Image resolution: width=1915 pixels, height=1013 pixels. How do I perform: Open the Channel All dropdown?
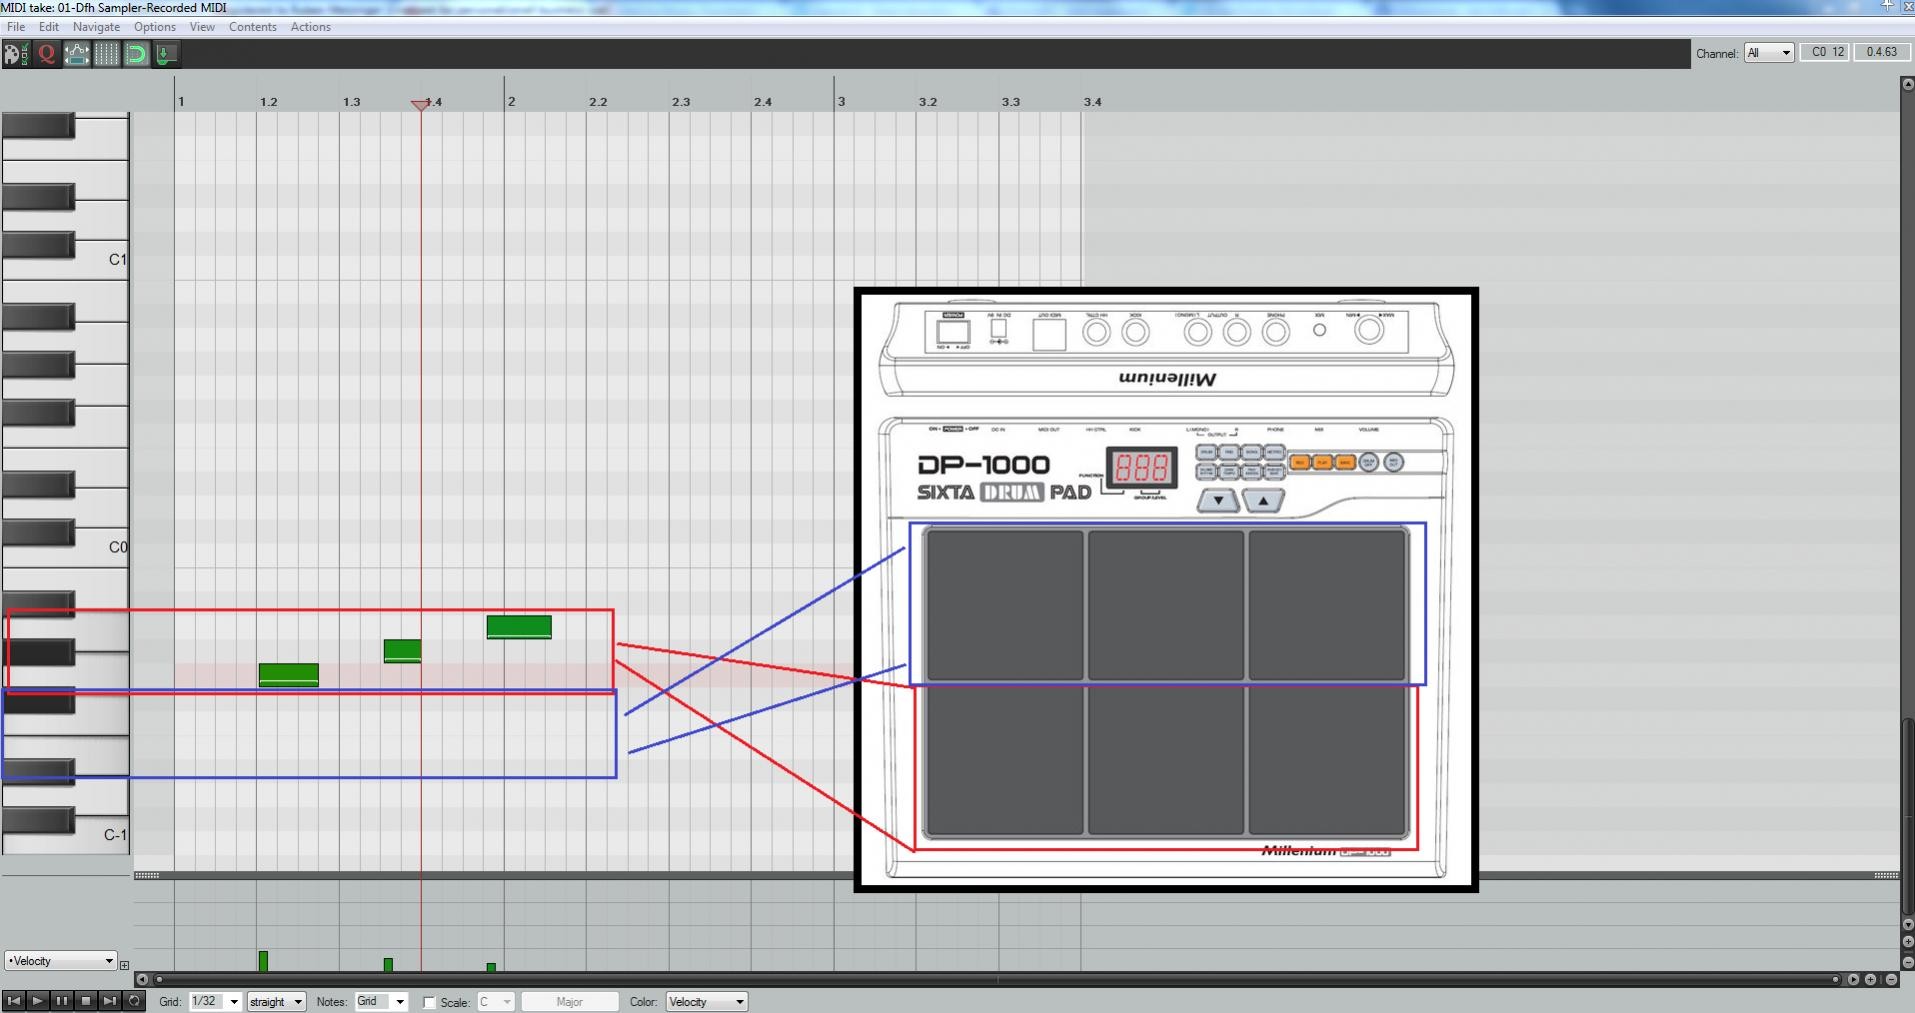1769,53
